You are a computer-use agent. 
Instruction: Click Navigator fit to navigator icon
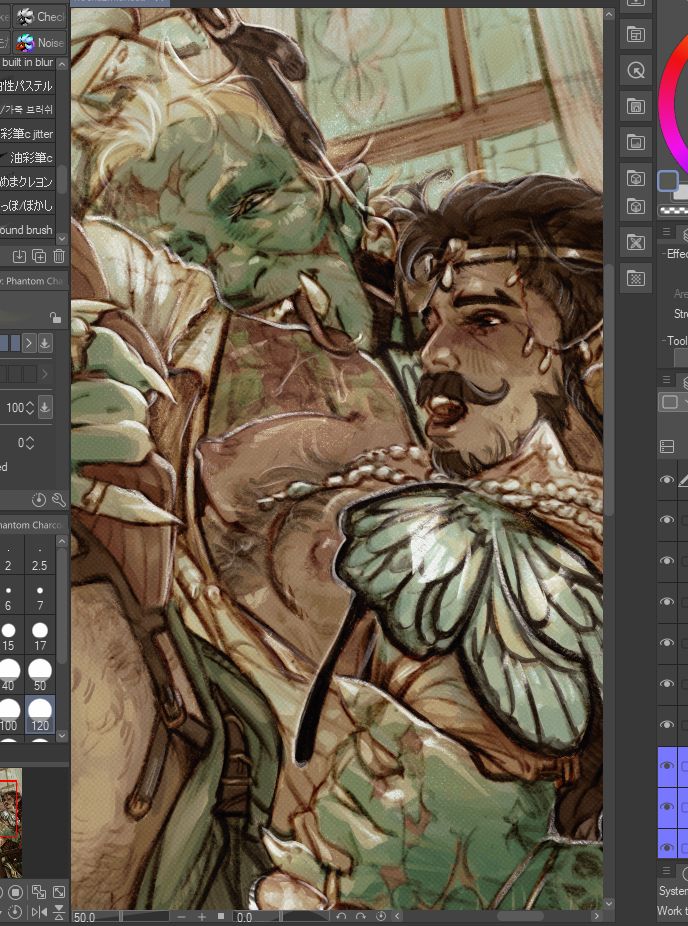59,892
